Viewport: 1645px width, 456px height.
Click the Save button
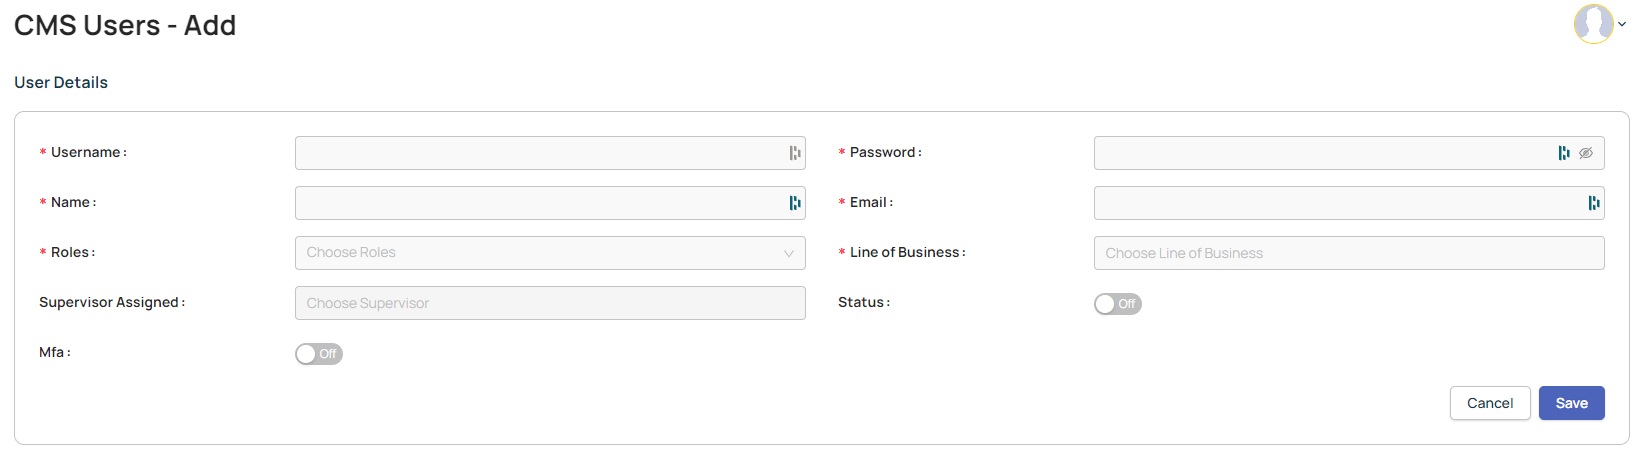point(1572,403)
